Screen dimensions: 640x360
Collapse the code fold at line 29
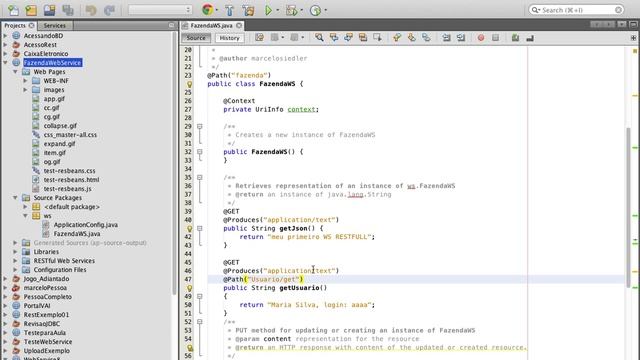pos(200,127)
